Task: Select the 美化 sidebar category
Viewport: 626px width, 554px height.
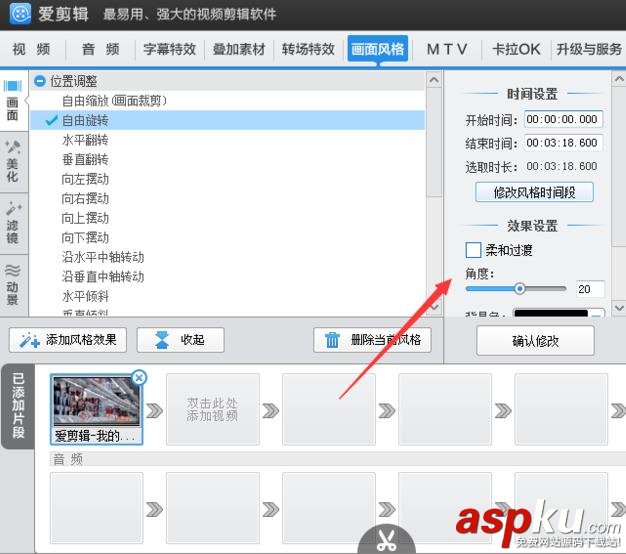Action: tap(13, 162)
